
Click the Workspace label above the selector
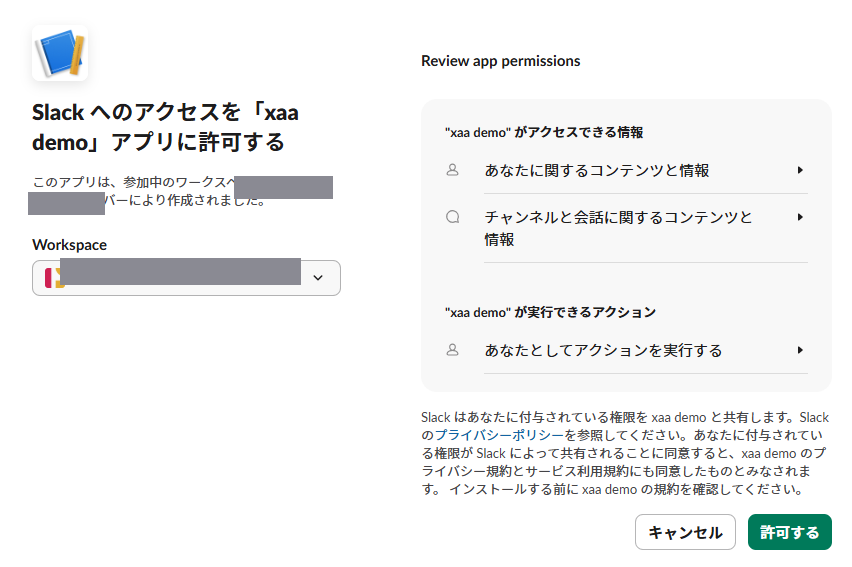[70, 245]
